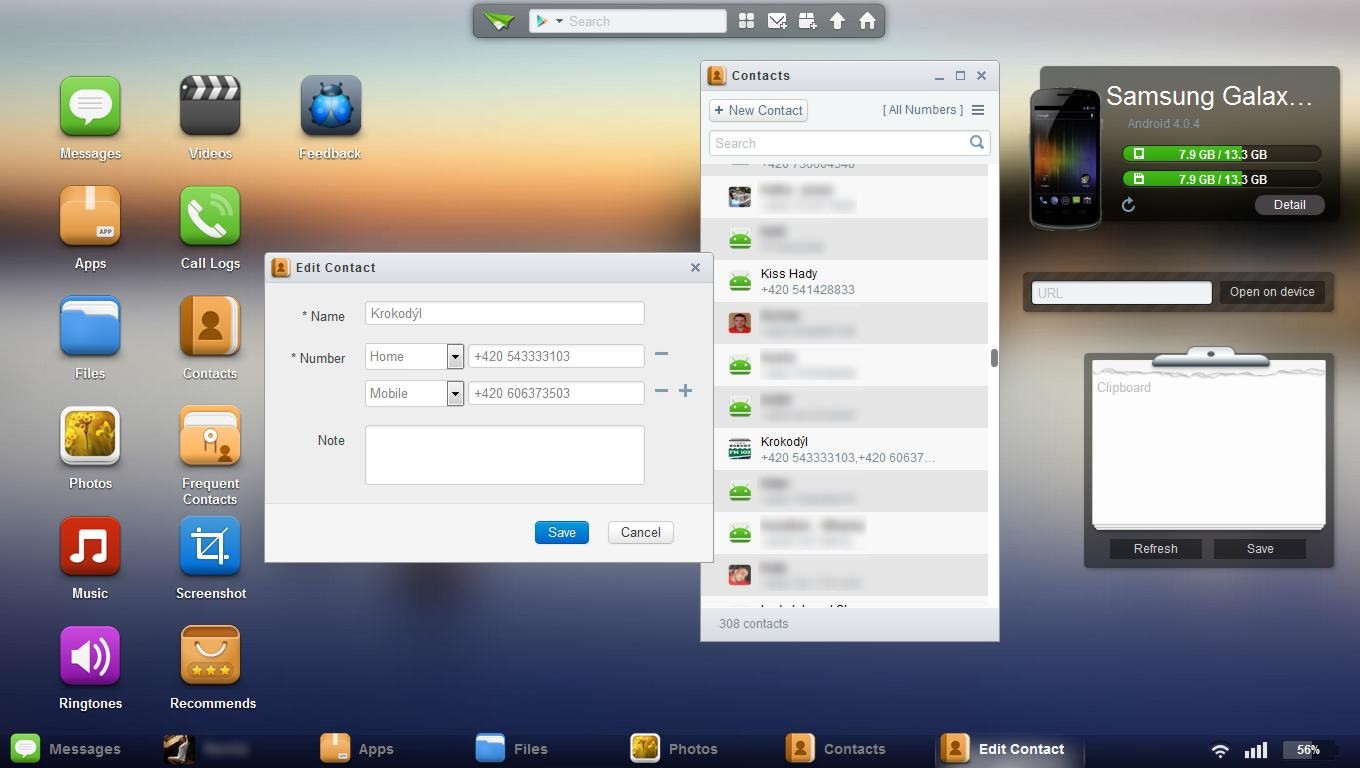Open the All Numbers filter
This screenshot has height=768, width=1360.
(923, 110)
